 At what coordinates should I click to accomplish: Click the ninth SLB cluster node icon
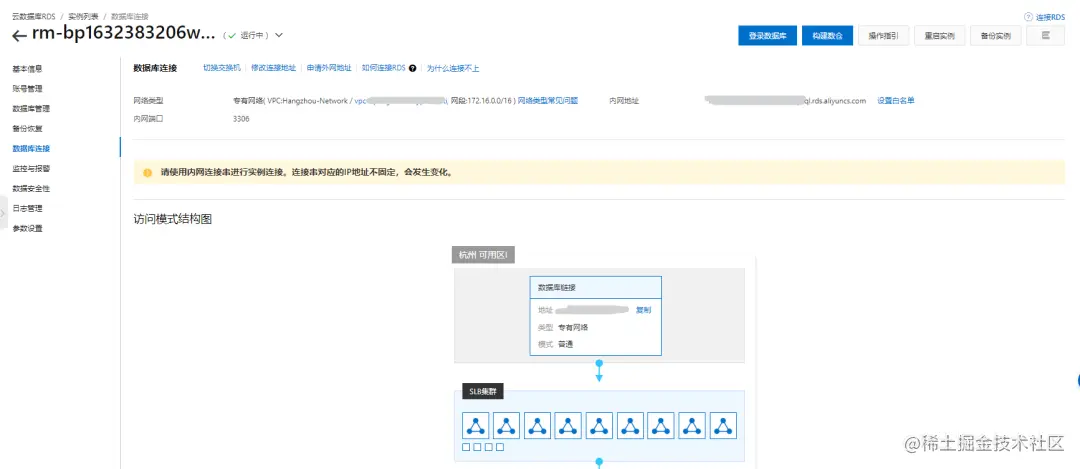pyautogui.click(x=724, y=426)
